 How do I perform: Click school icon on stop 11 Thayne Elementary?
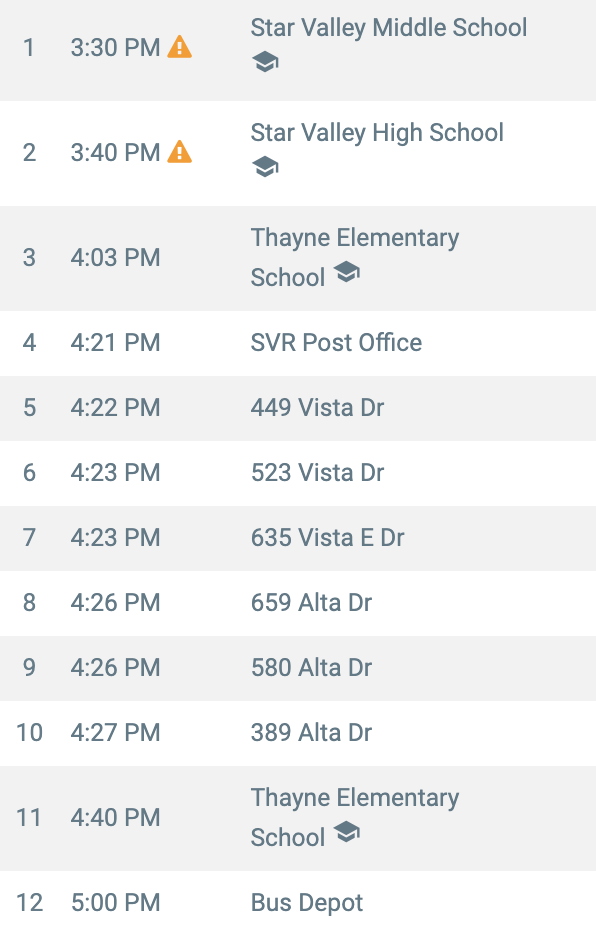click(347, 832)
